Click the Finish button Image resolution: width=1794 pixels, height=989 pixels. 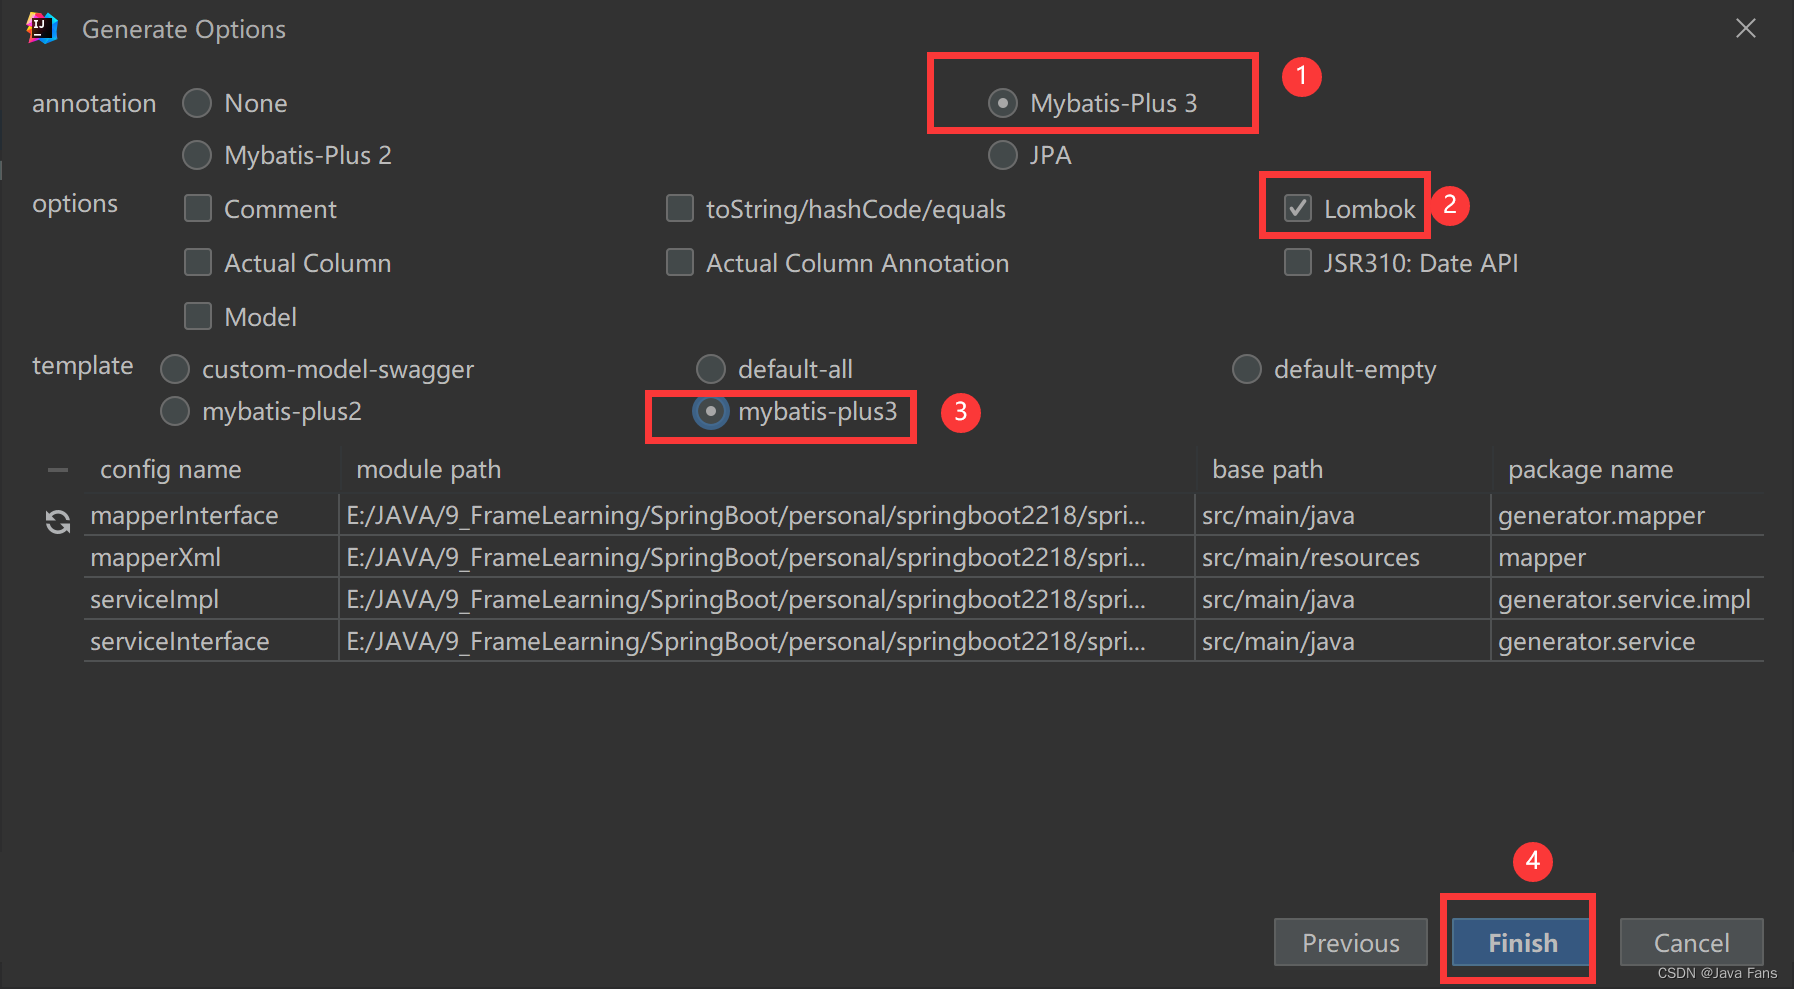click(1521, 942)
